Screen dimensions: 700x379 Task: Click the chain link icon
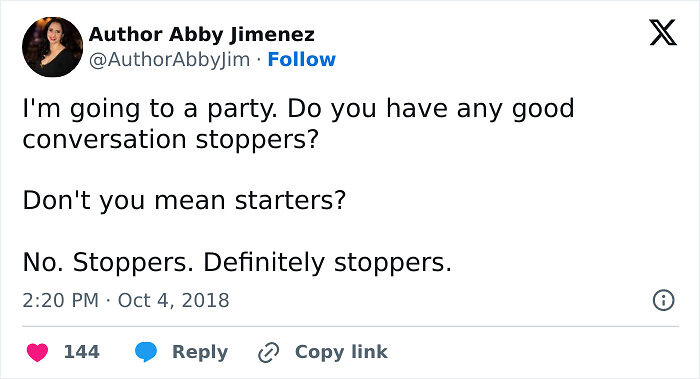point(269,352)
